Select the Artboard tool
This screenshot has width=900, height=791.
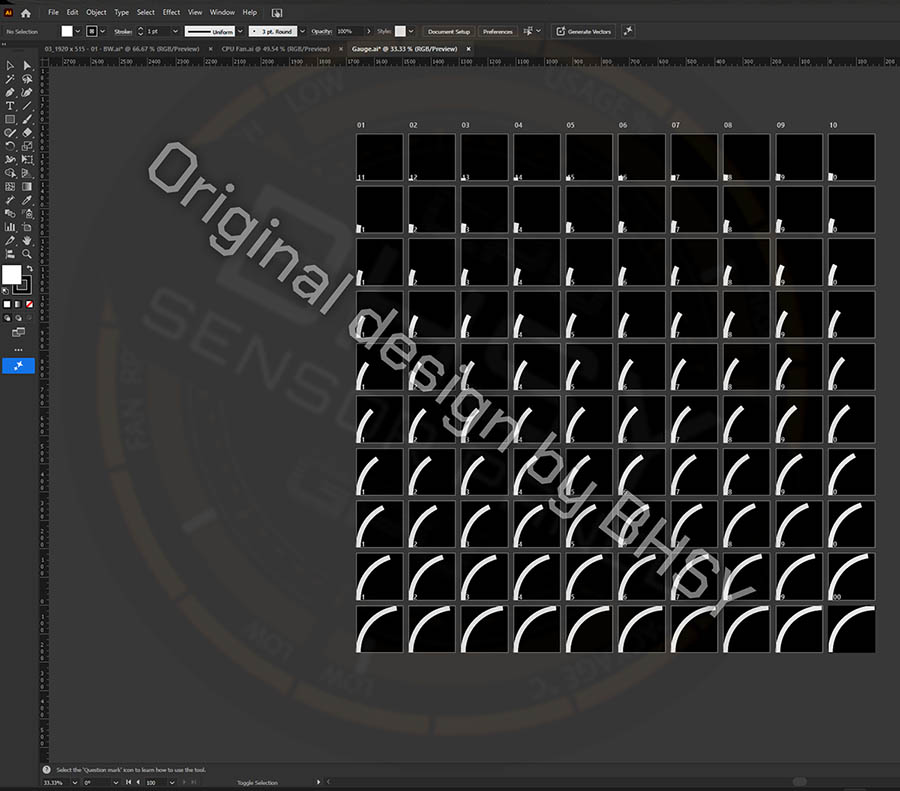pos(26,227)
